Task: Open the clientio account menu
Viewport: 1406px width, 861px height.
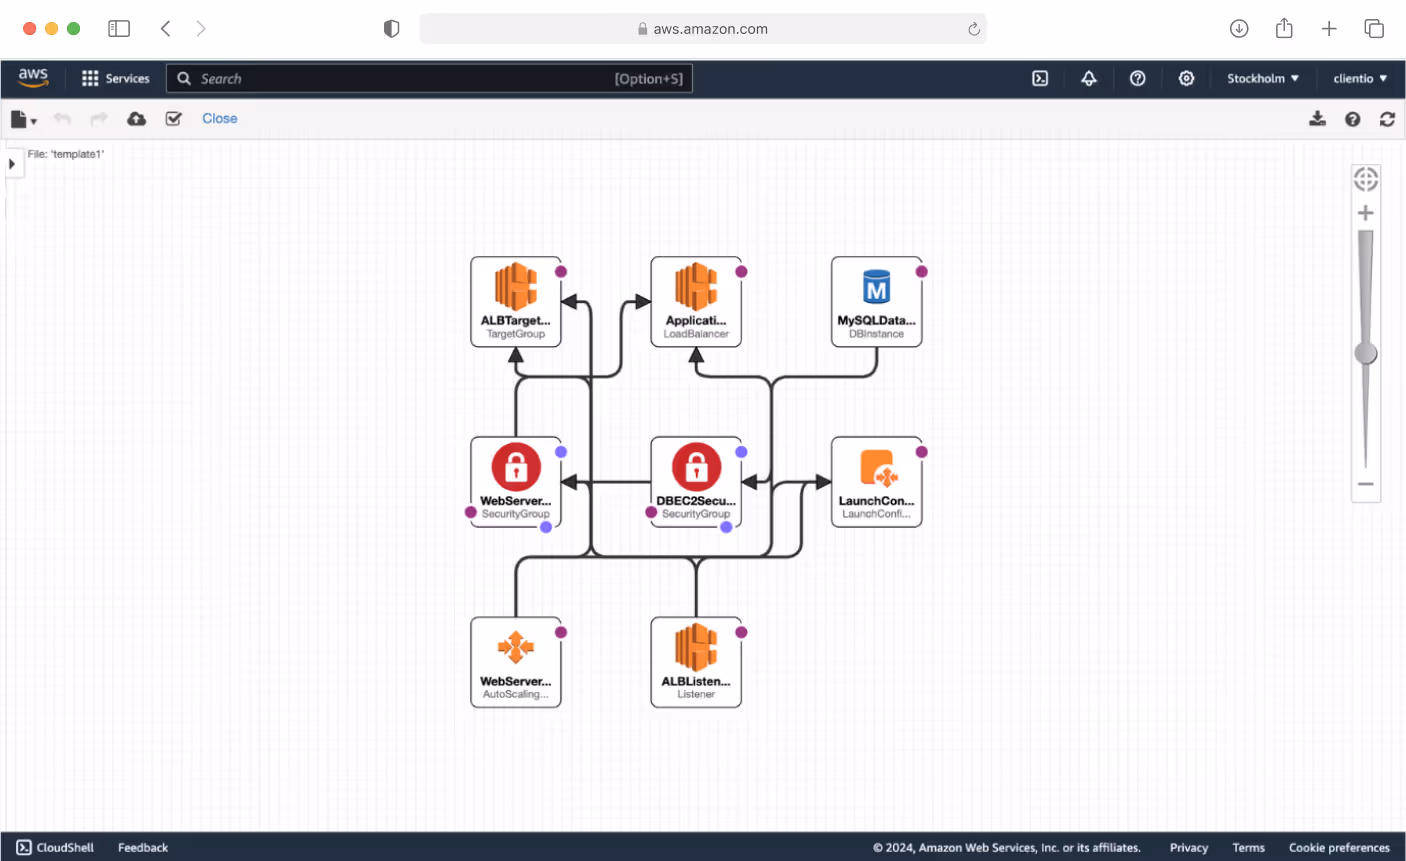Action: tap(1359, 78)
